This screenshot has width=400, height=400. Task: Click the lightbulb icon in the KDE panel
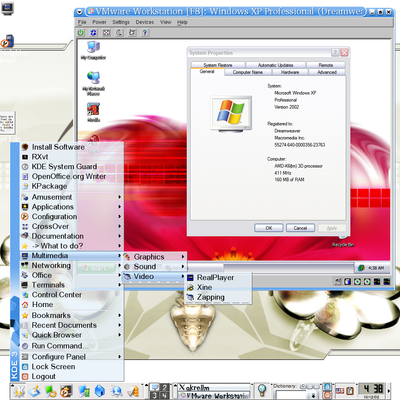pos(262,390)
